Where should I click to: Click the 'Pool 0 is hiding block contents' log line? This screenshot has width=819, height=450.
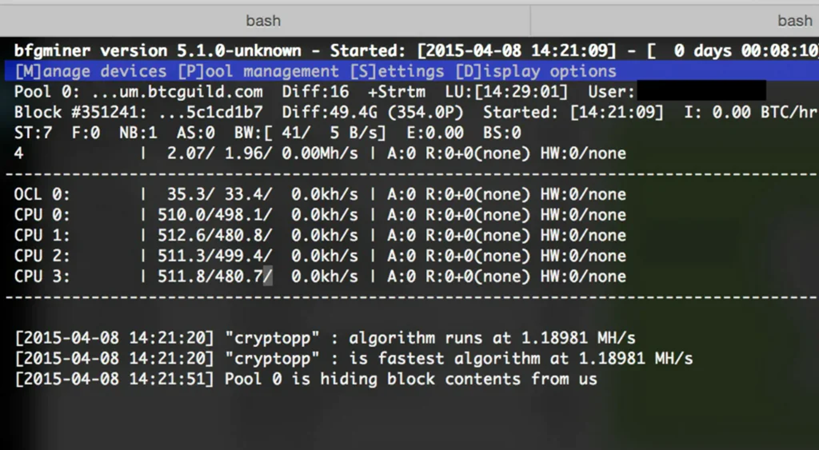306,379
